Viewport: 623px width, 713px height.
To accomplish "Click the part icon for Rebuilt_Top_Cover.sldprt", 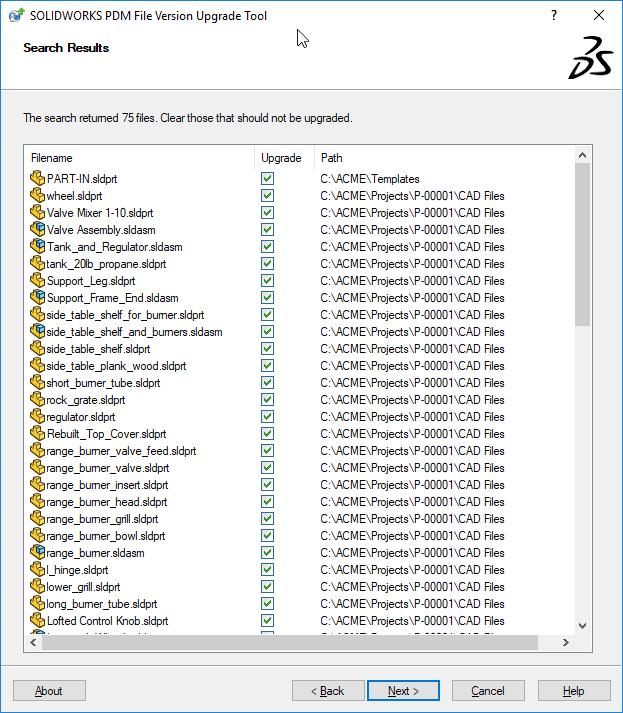I will [37, 433].
